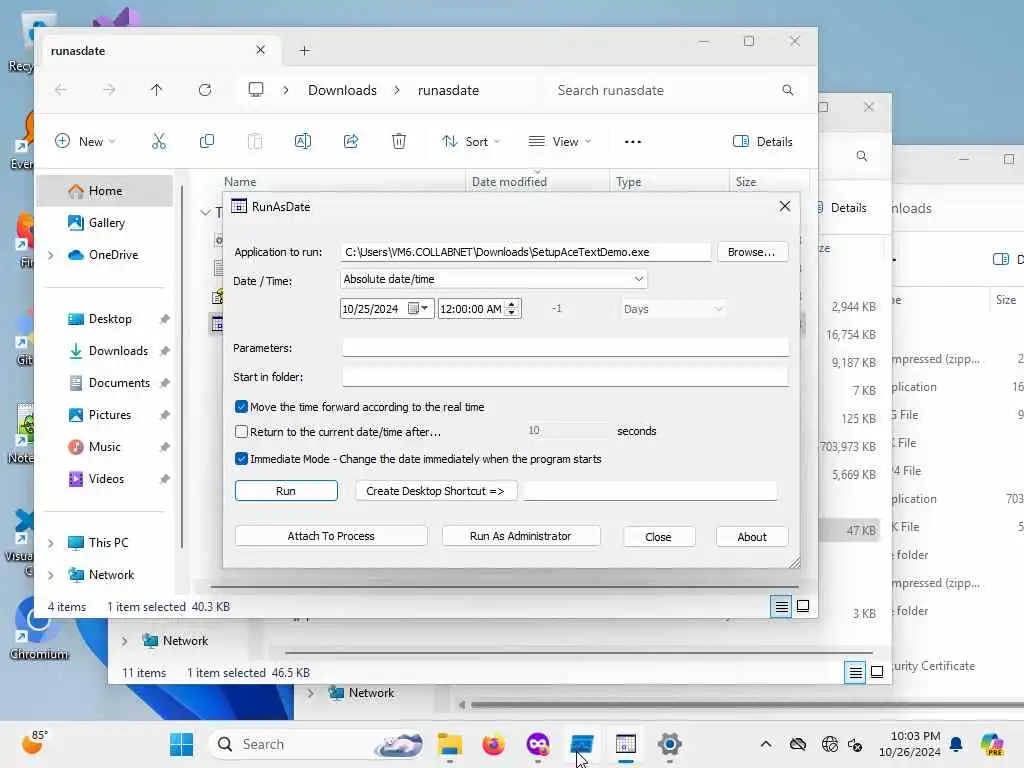Switch to details list view icon in runasdate window
The height and width of the screenshot is (768, 1024).
(x=781, y=607)
